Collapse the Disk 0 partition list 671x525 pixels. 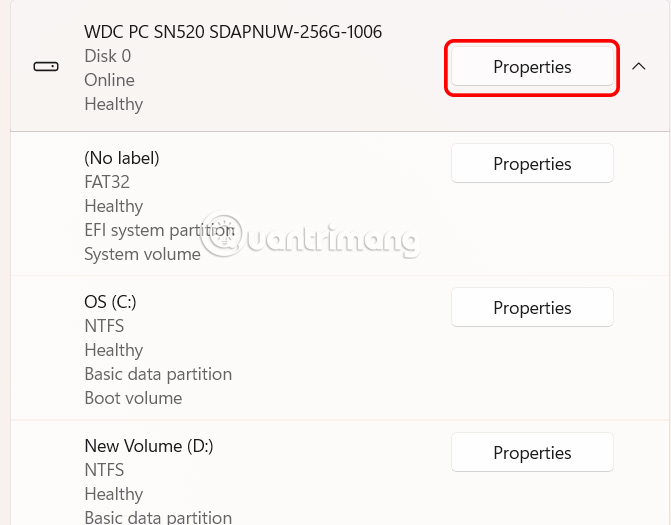pyautogui.click(x=639, y=67)
